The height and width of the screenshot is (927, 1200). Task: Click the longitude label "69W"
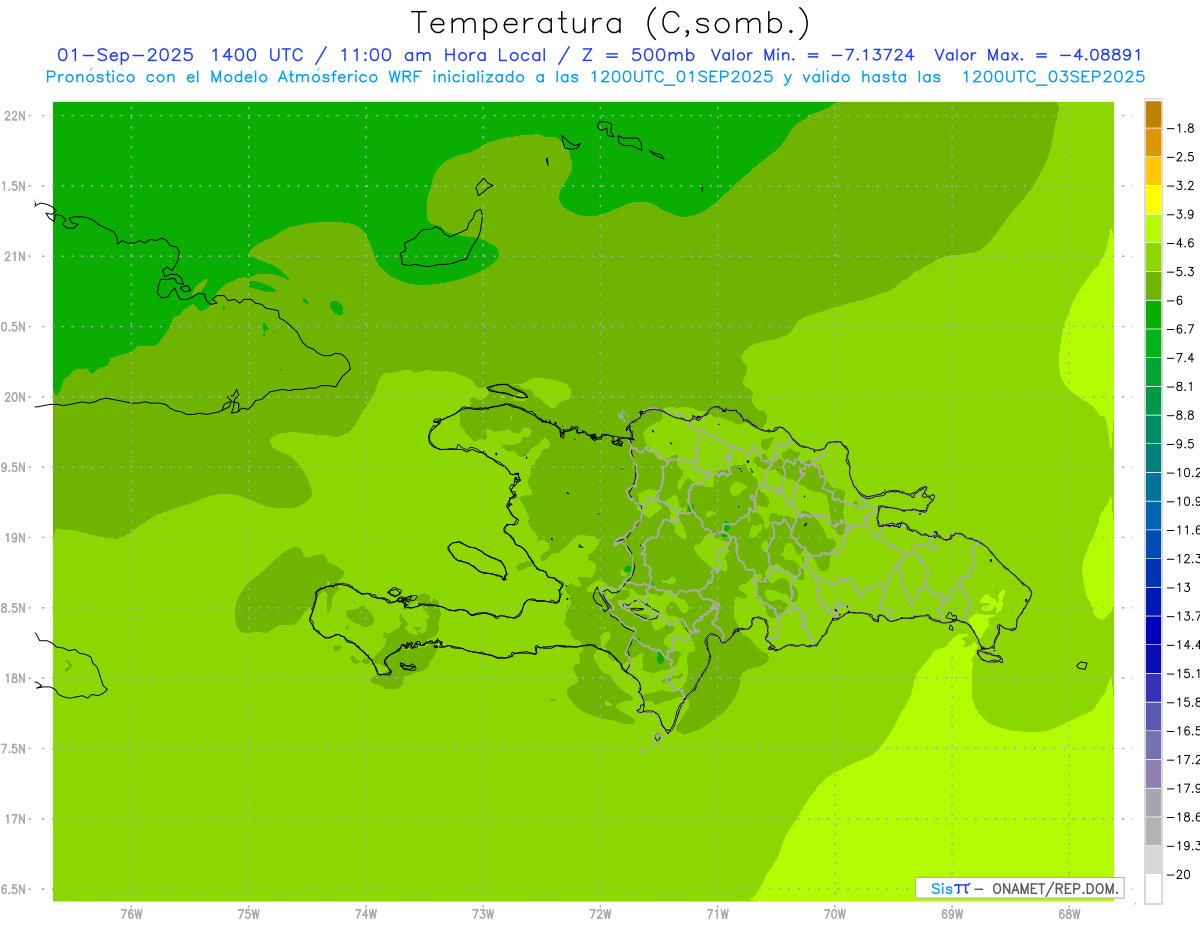point(952,913)
